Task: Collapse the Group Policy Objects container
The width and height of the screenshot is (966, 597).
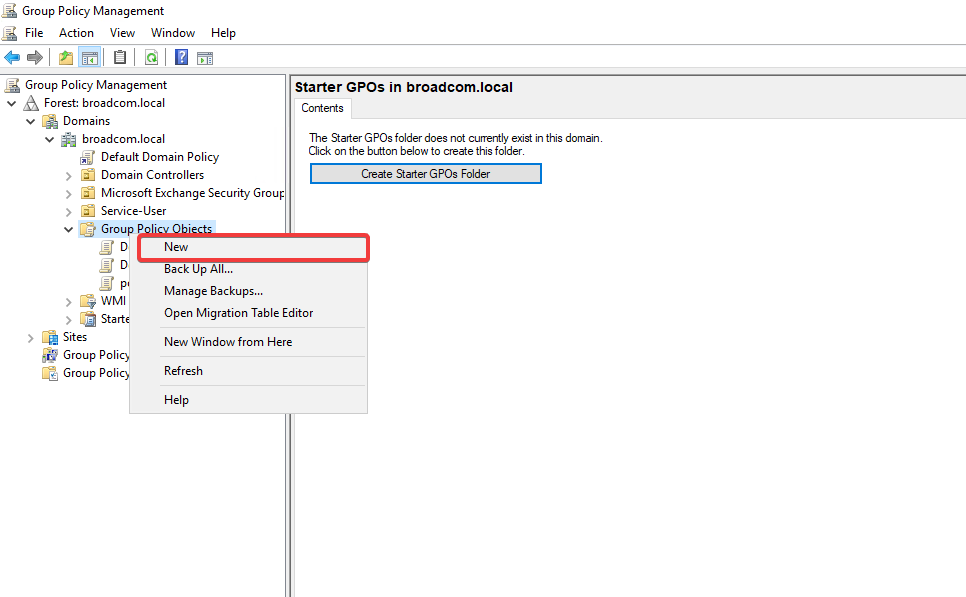Action: point(69,229)
